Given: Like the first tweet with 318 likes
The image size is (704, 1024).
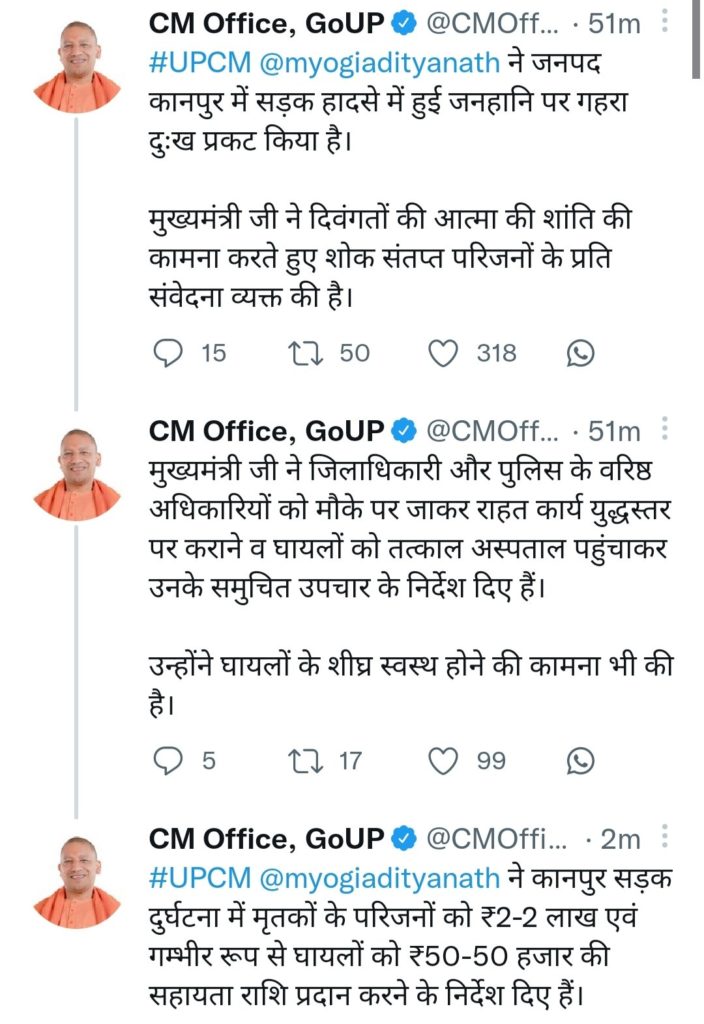Looking at the screenshot, I should point(443,352).
